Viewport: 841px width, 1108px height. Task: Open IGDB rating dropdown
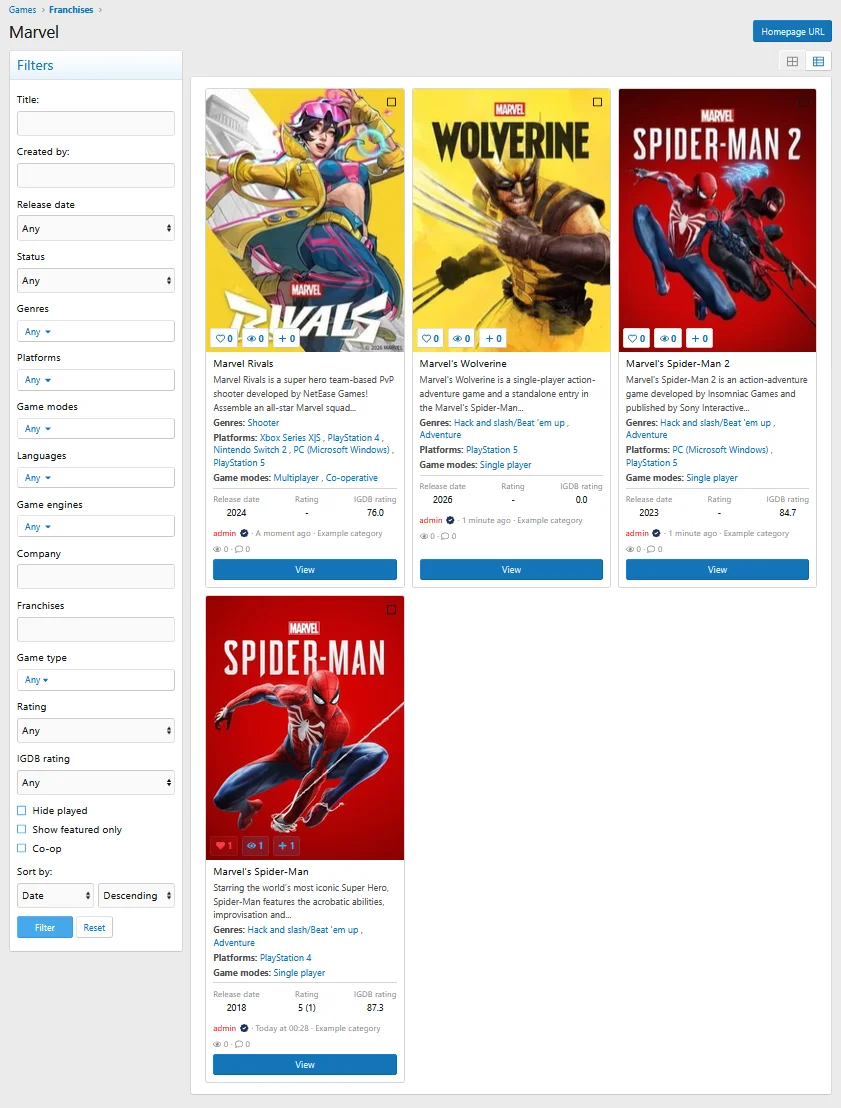click(x=95, y=783)
